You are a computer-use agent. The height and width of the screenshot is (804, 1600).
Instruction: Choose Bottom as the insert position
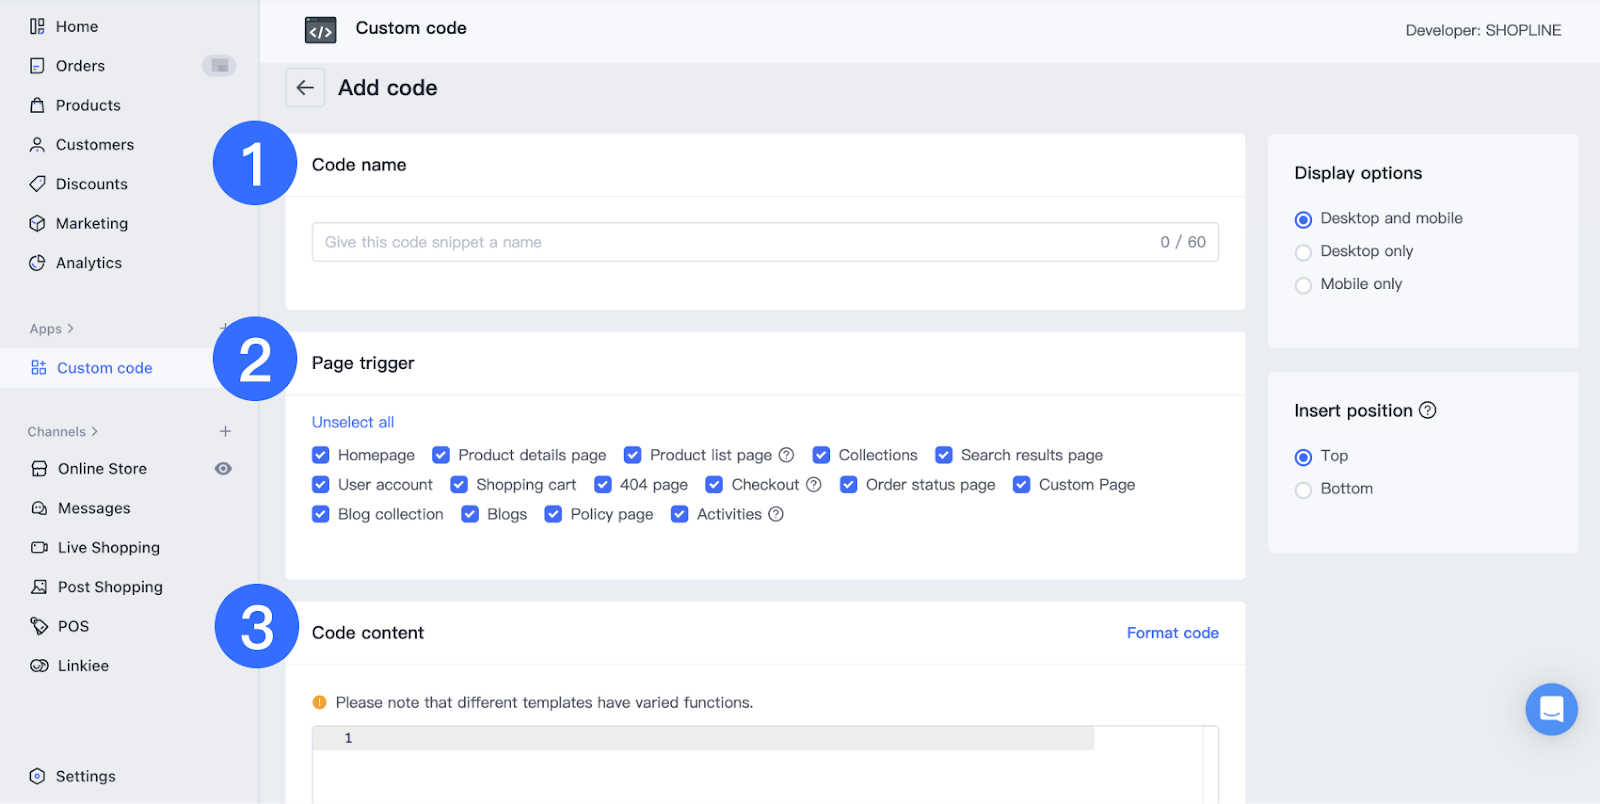tap(1303, 490)
